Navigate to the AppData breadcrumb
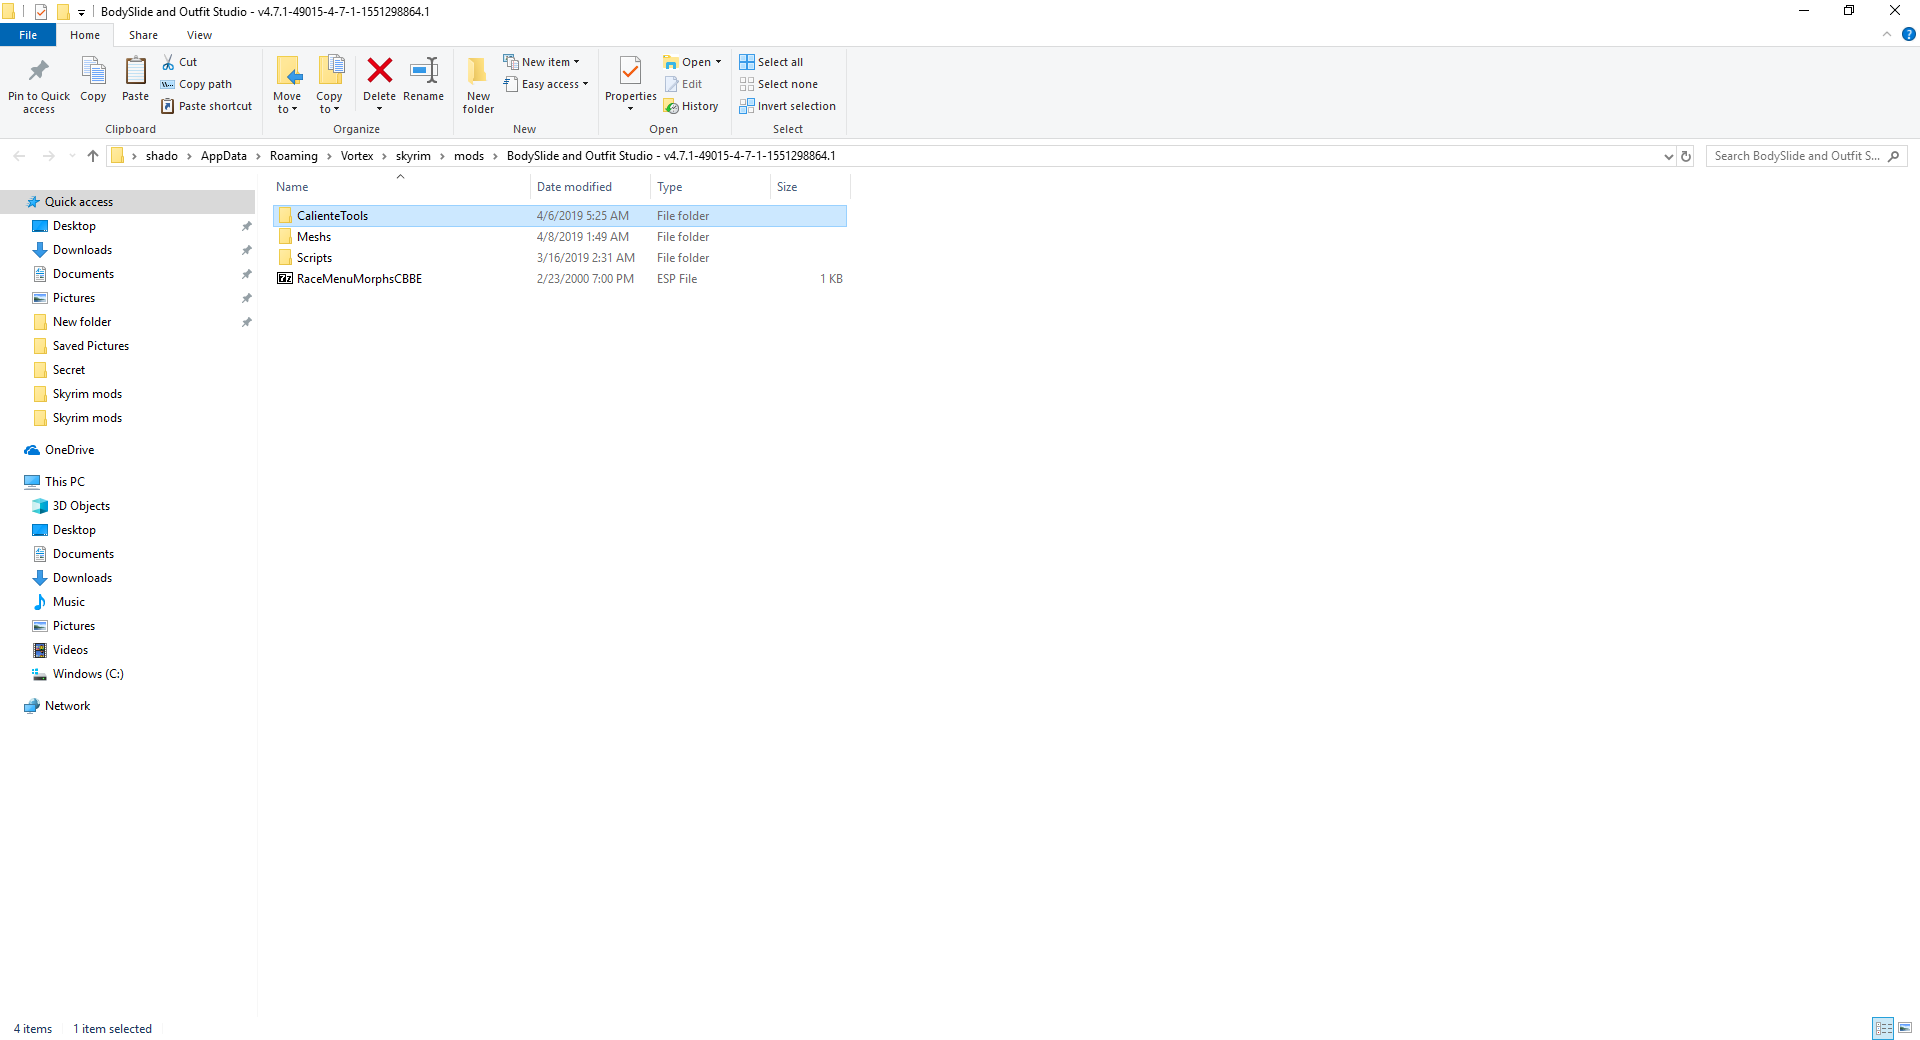The width and height of the screenshot is (1920, 1040). [x=223, y=156]
